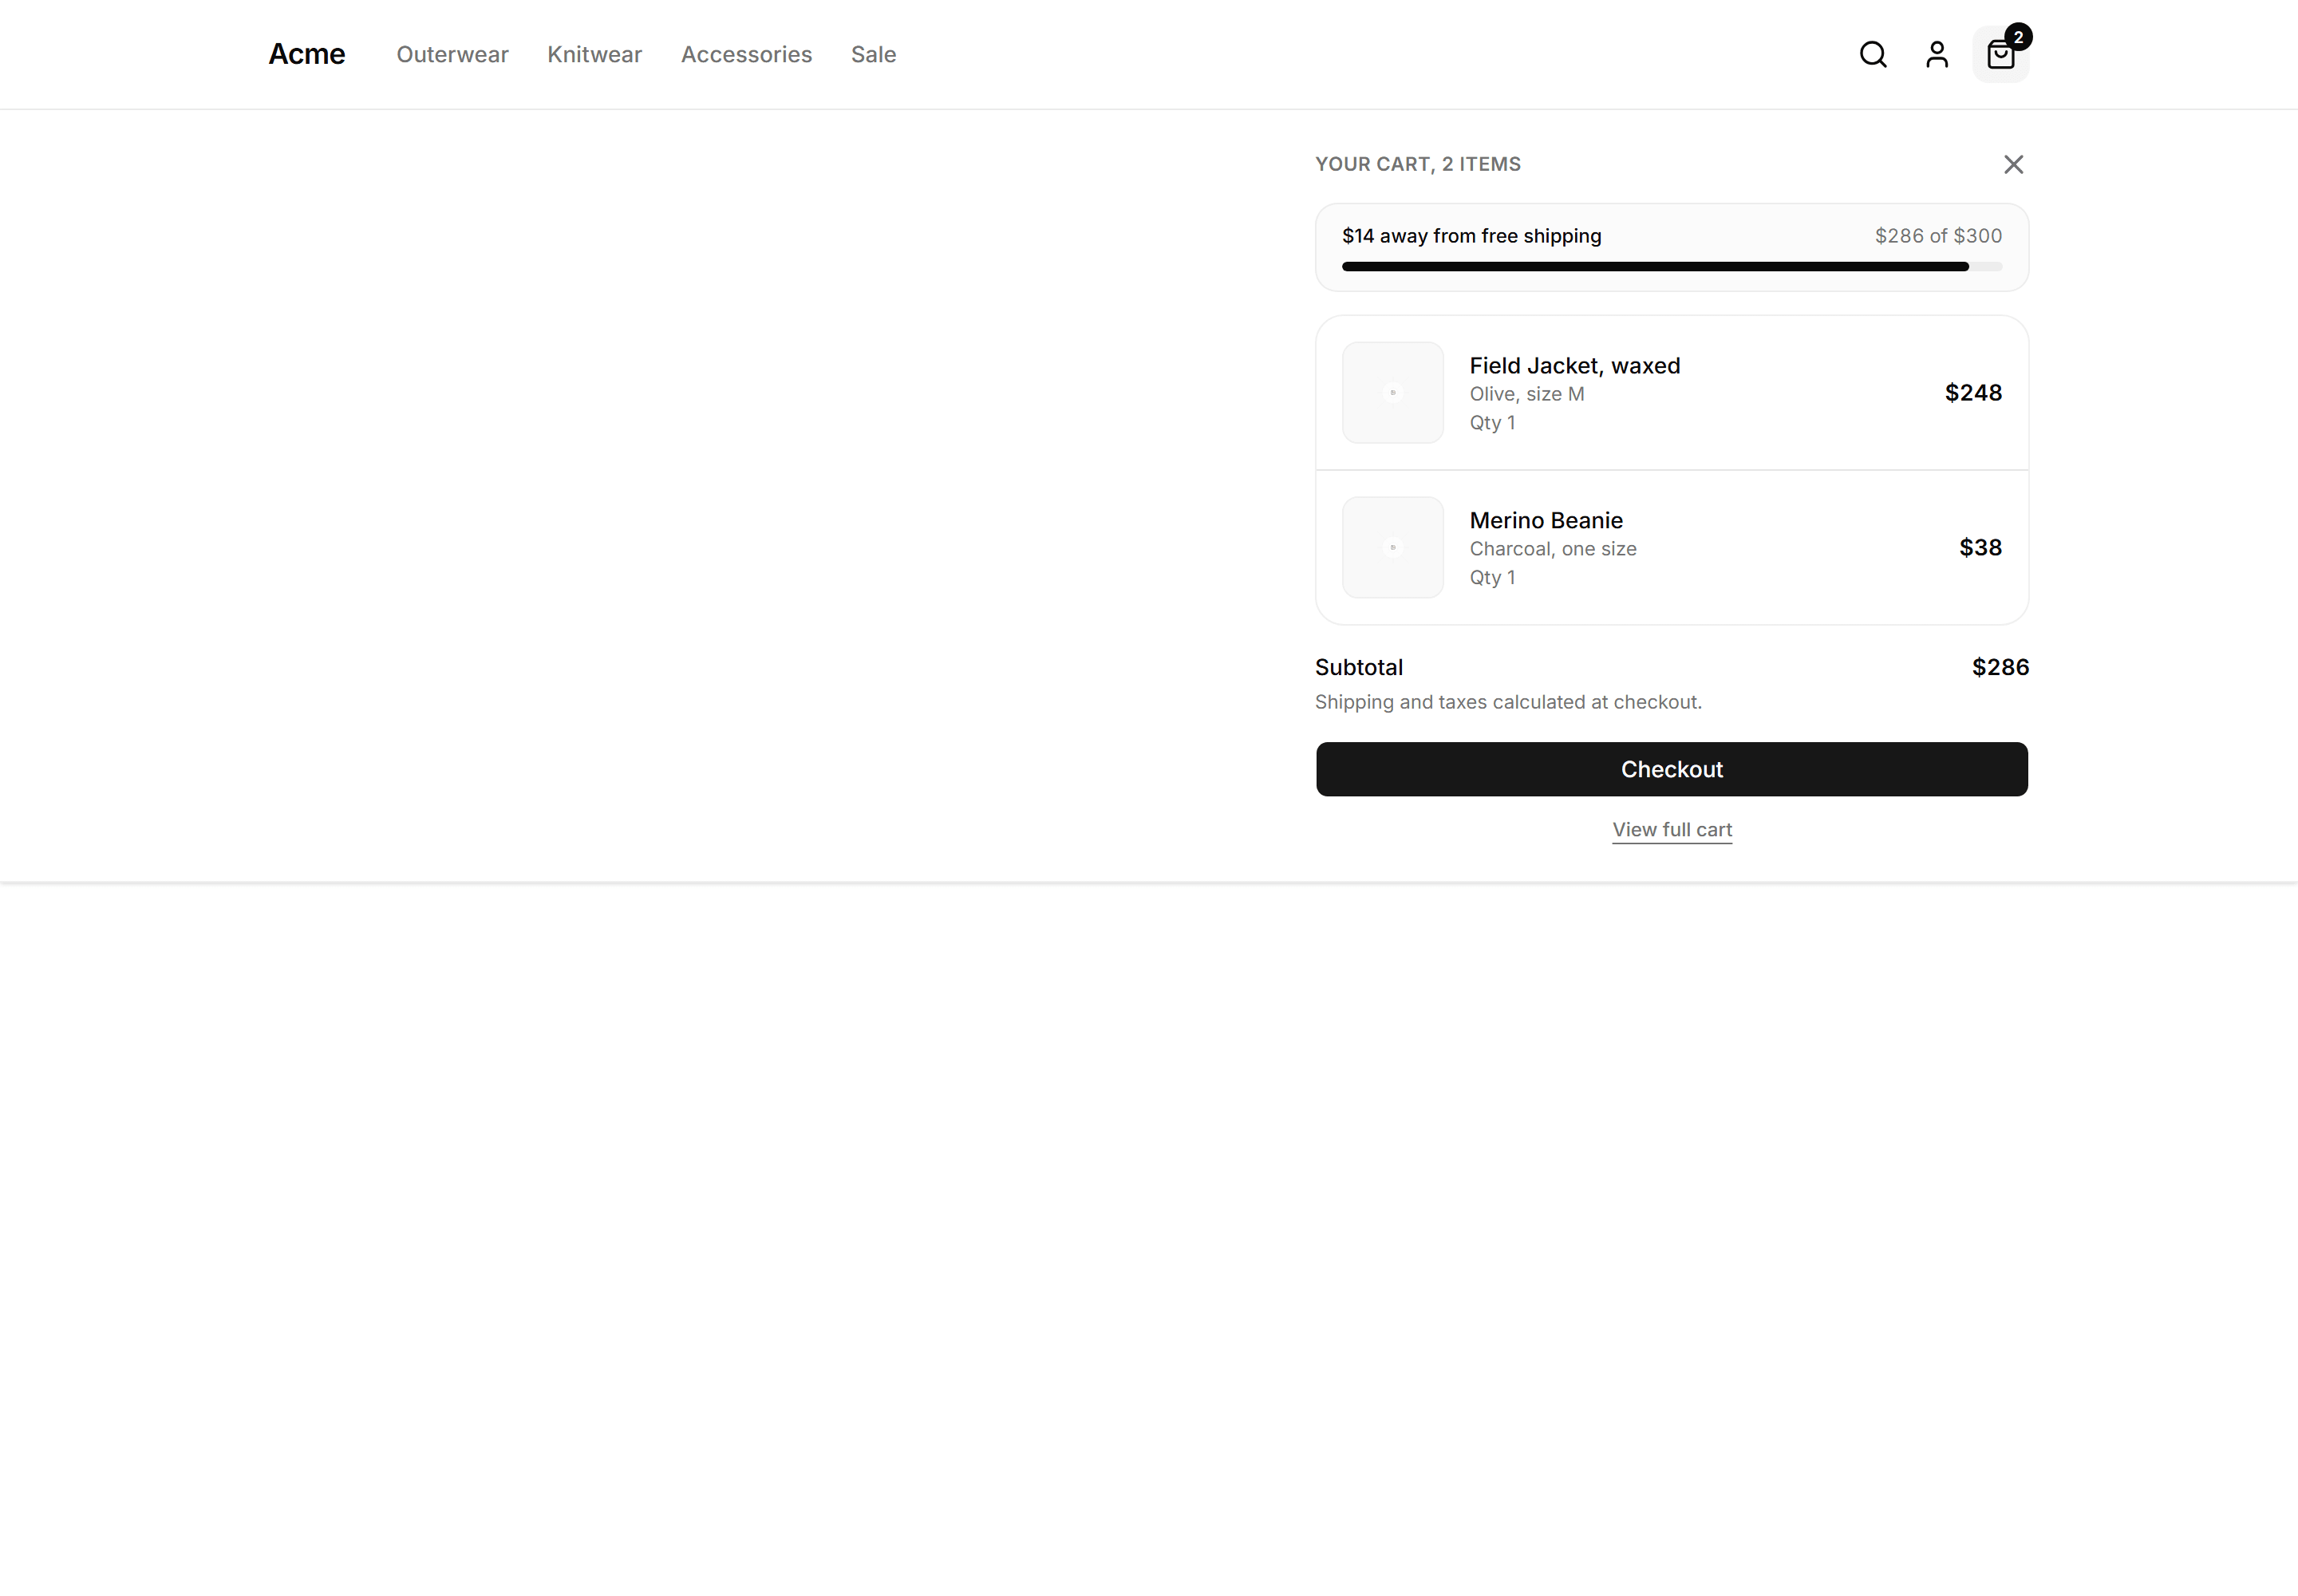Click the Shipping and taxes calculated note
The width and height of the screenshot is (2298, 1596).
[1507, 702]
